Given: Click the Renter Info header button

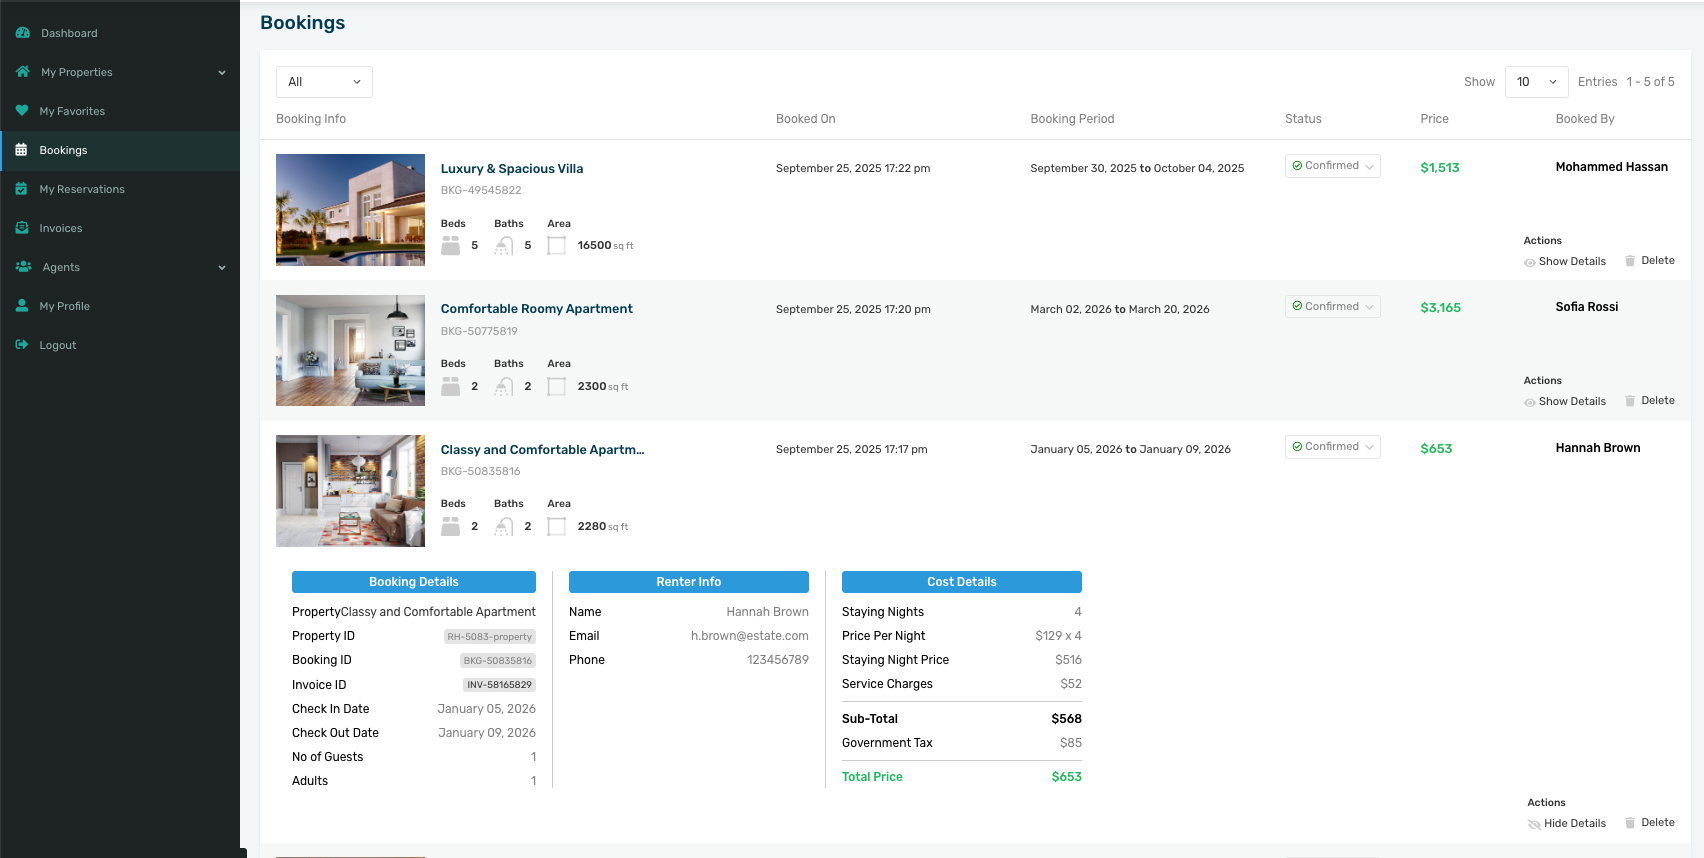Looking at the screenshot, I should point(689,582).
